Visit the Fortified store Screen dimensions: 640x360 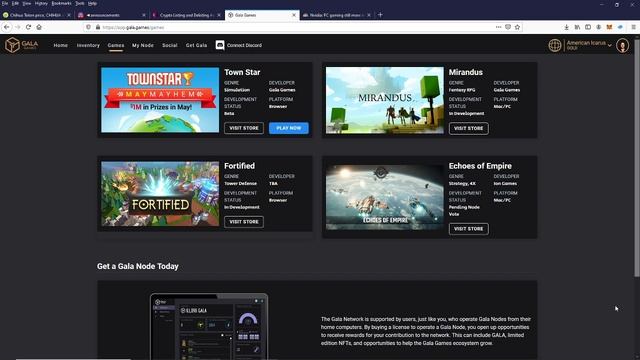tap(244, 222)
